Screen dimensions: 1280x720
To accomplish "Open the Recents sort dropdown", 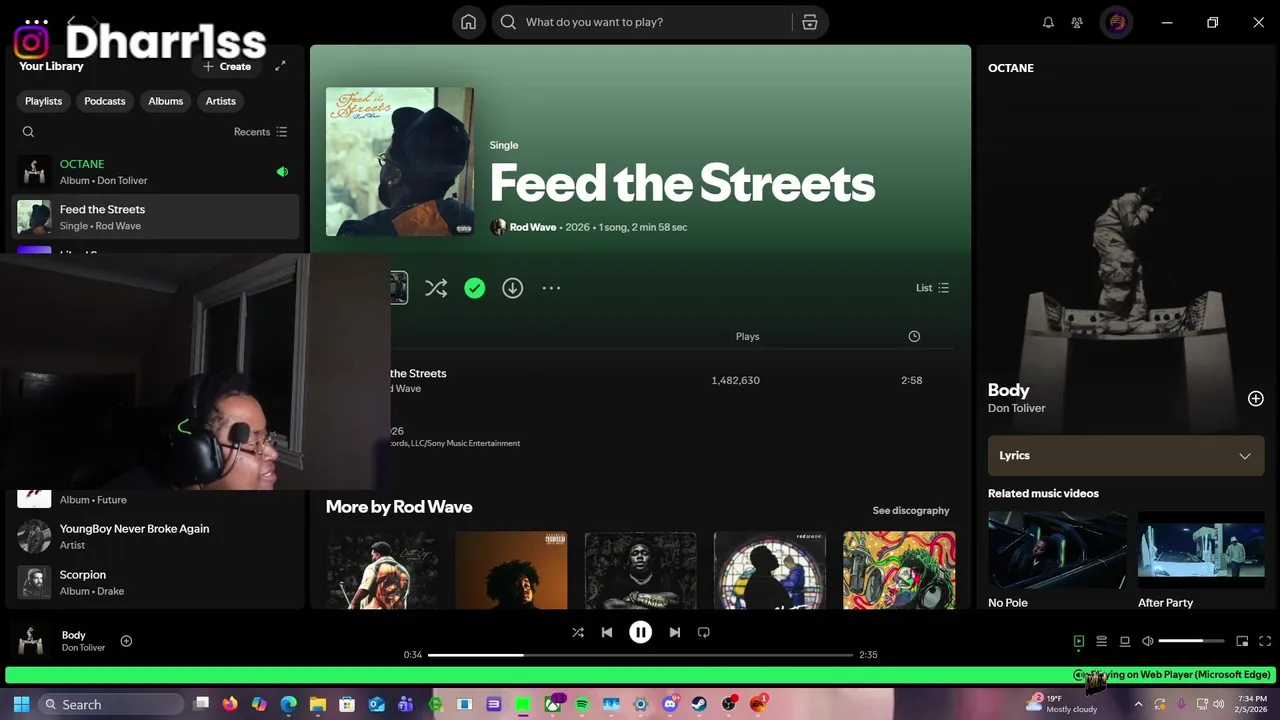I will tap(260, 132).
